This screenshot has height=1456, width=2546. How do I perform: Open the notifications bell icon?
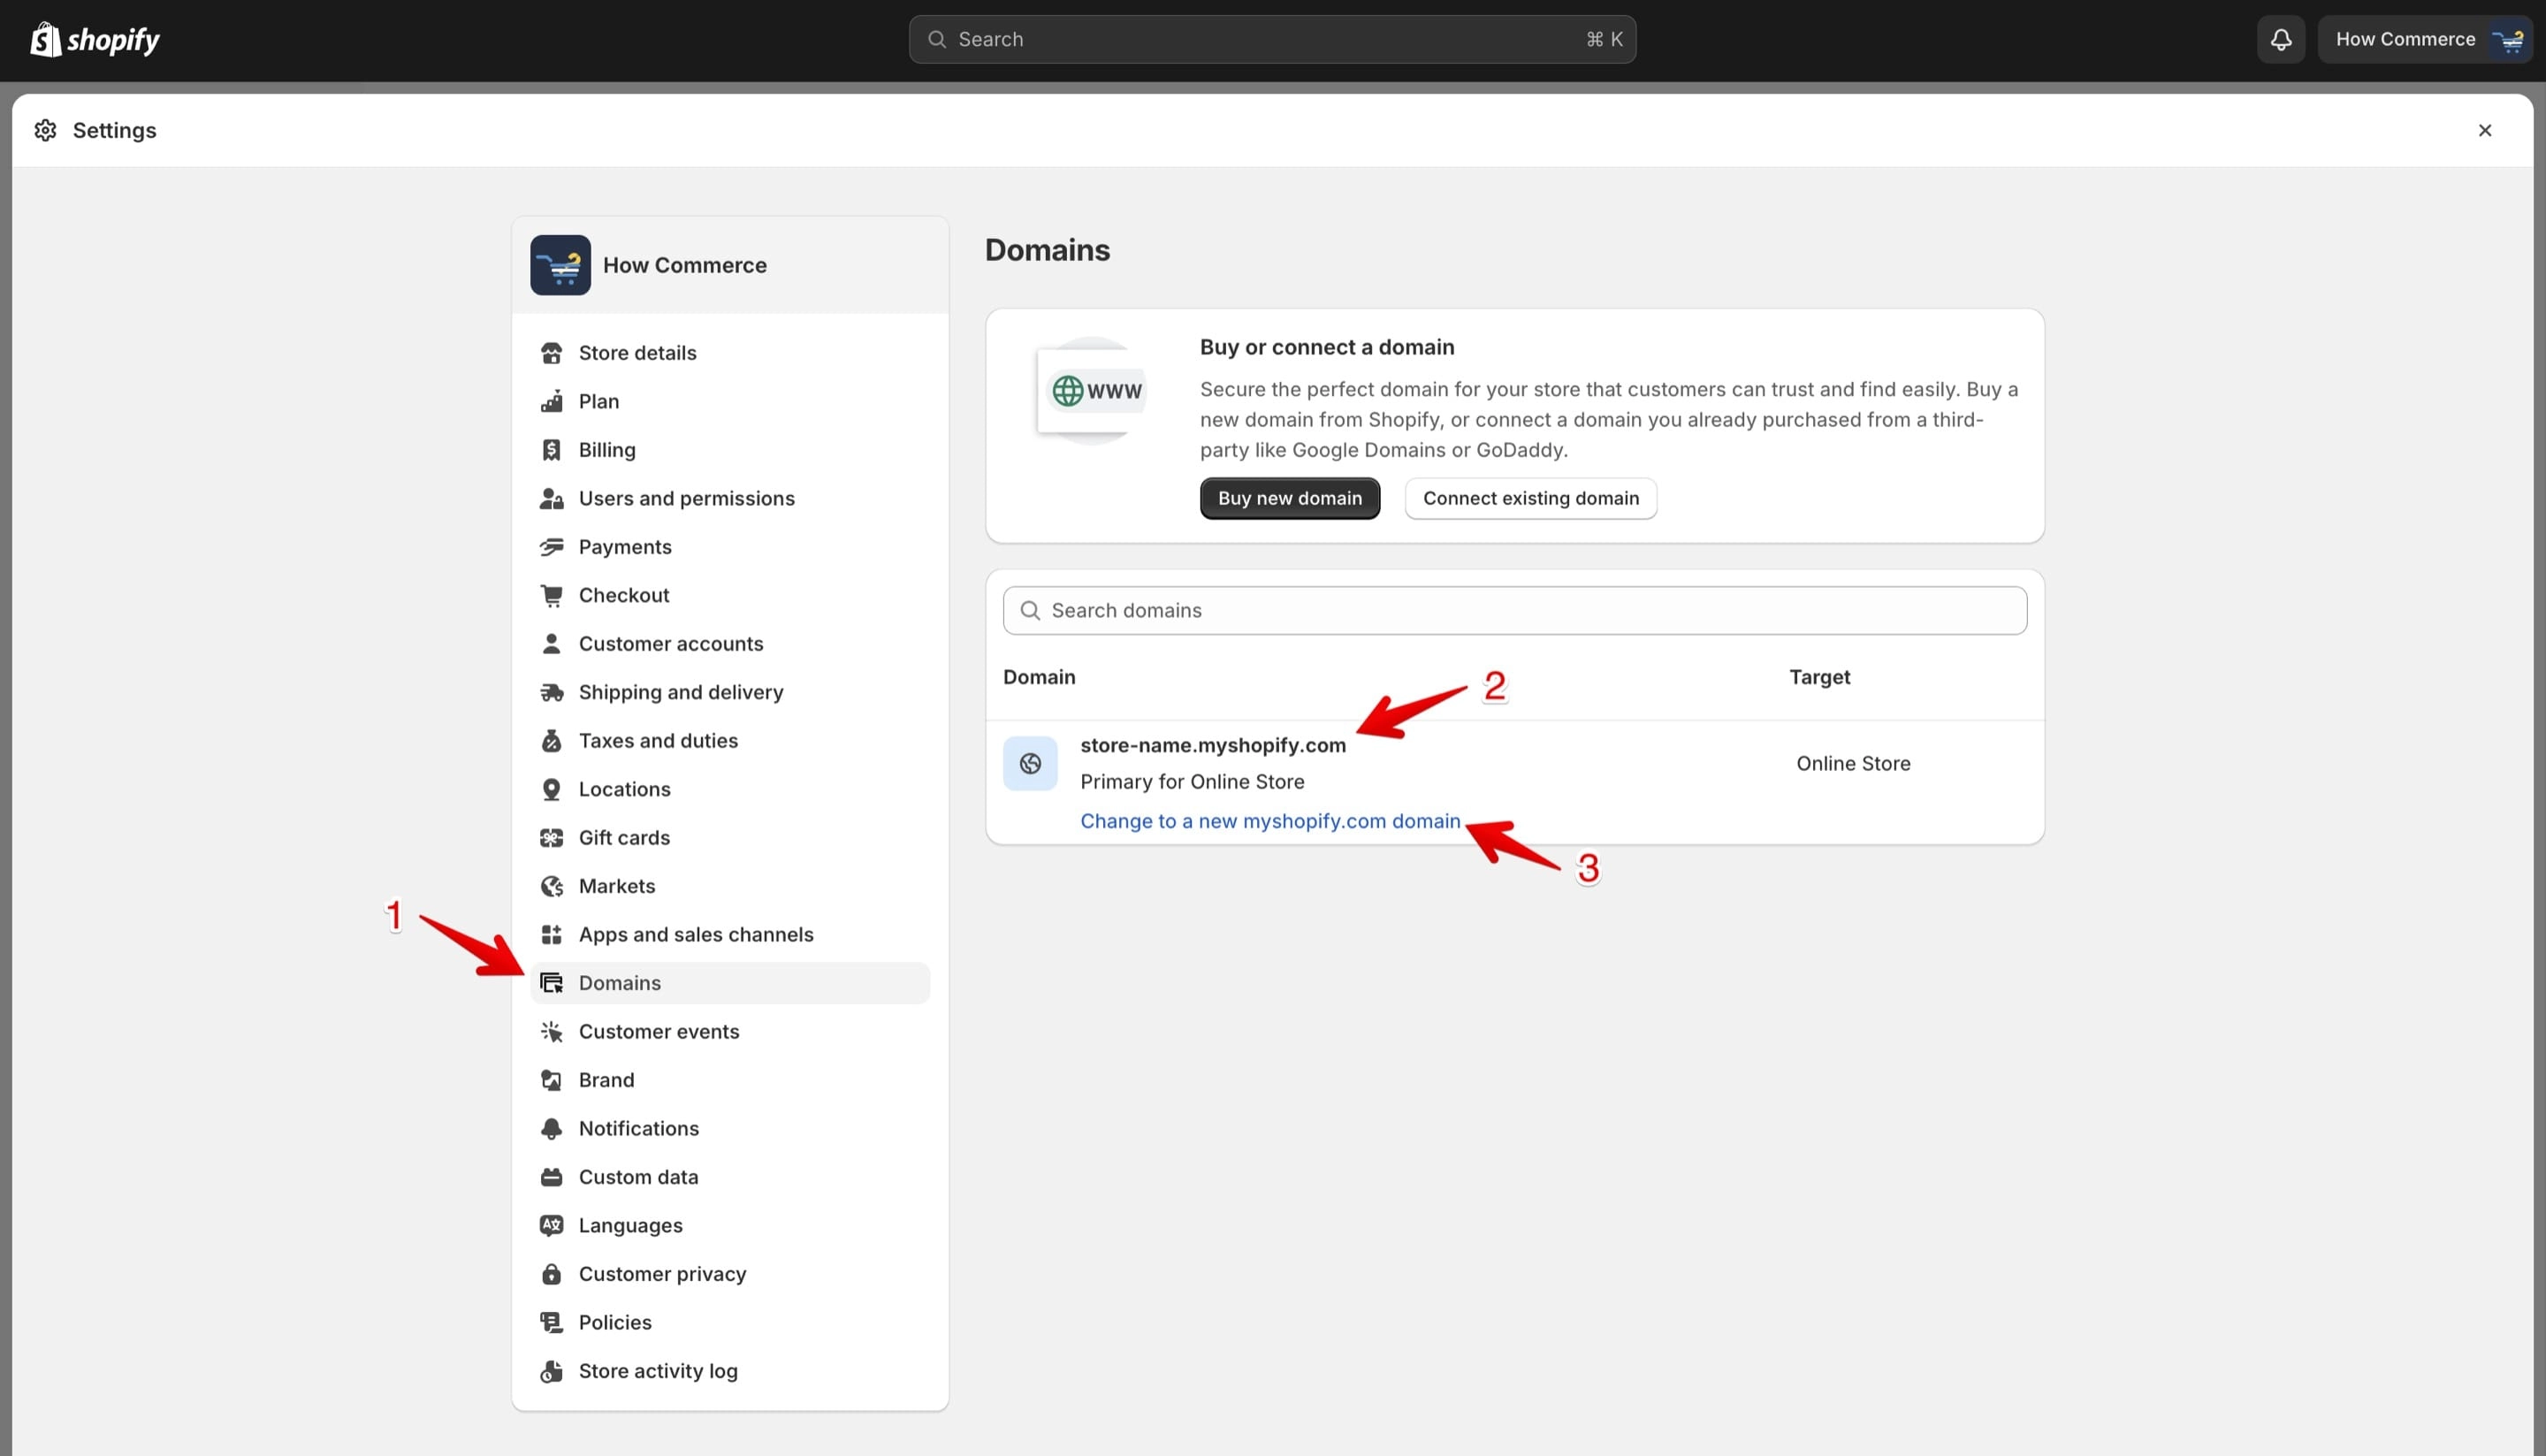[x=2281, y=39]
